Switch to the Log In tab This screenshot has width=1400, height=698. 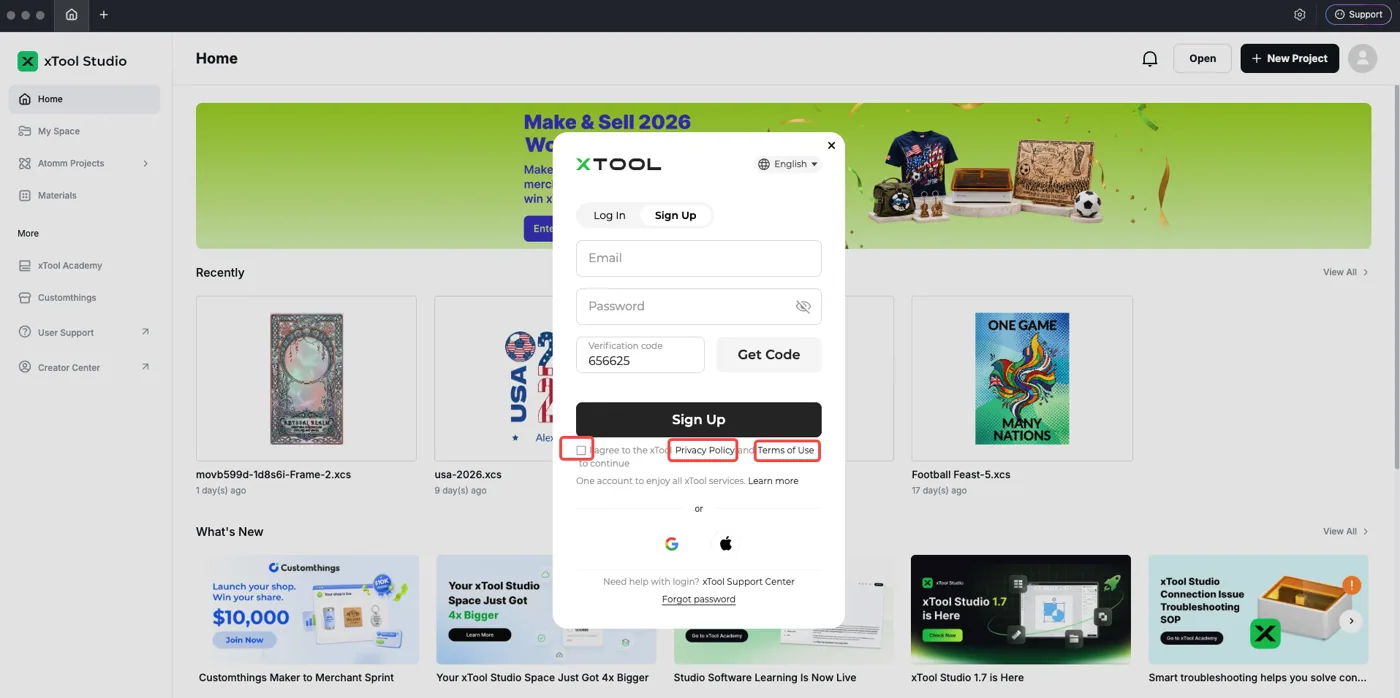click(x=609, y=215)
